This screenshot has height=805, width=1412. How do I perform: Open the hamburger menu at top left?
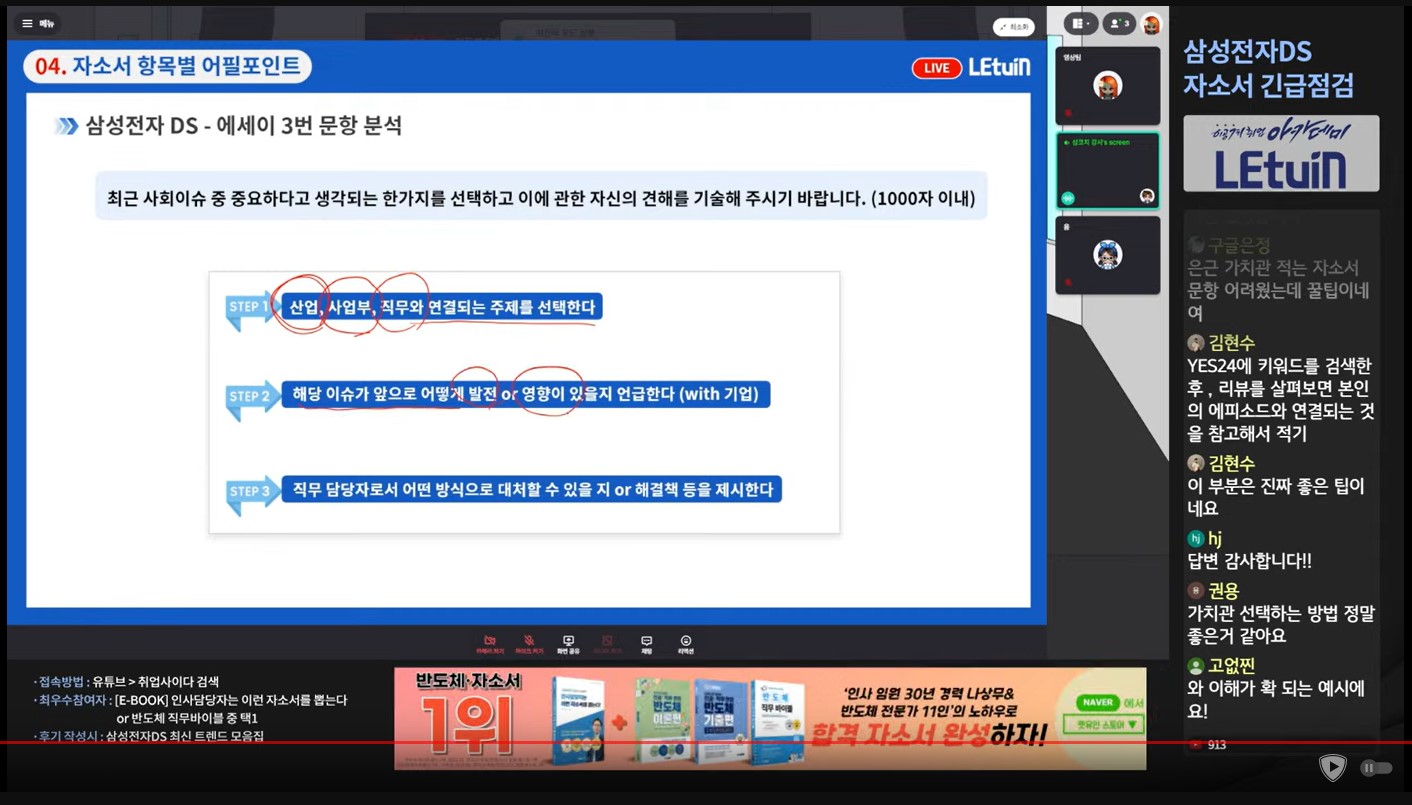coord(38,23)
